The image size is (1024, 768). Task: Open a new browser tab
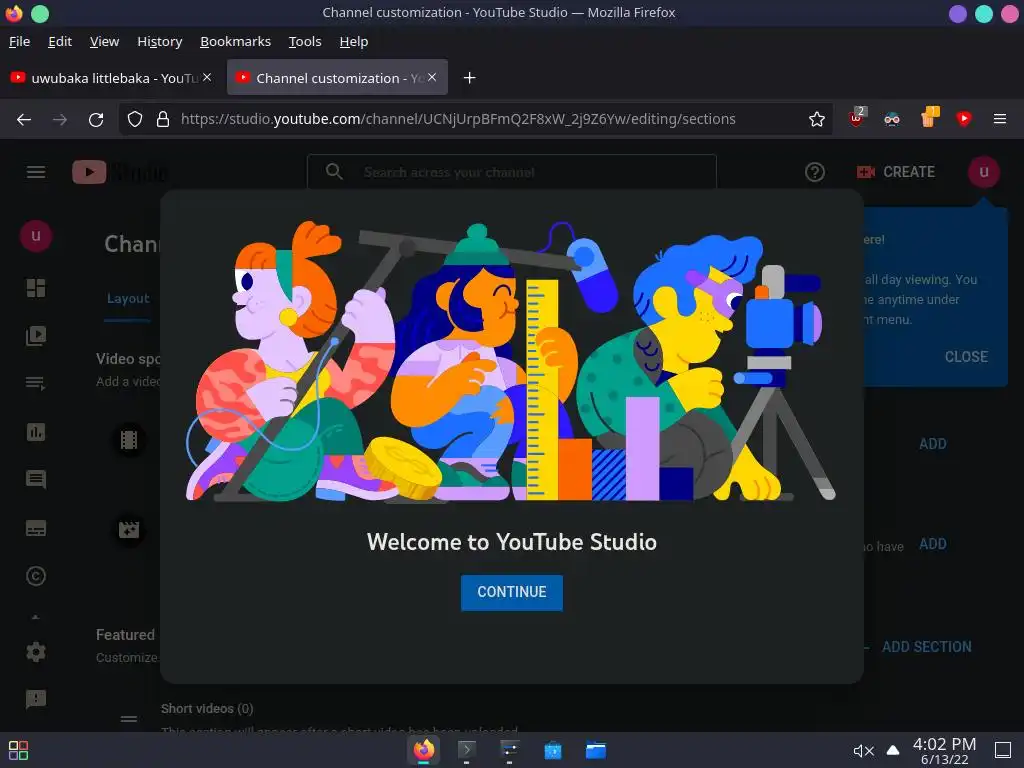click(x=469, y=78)
